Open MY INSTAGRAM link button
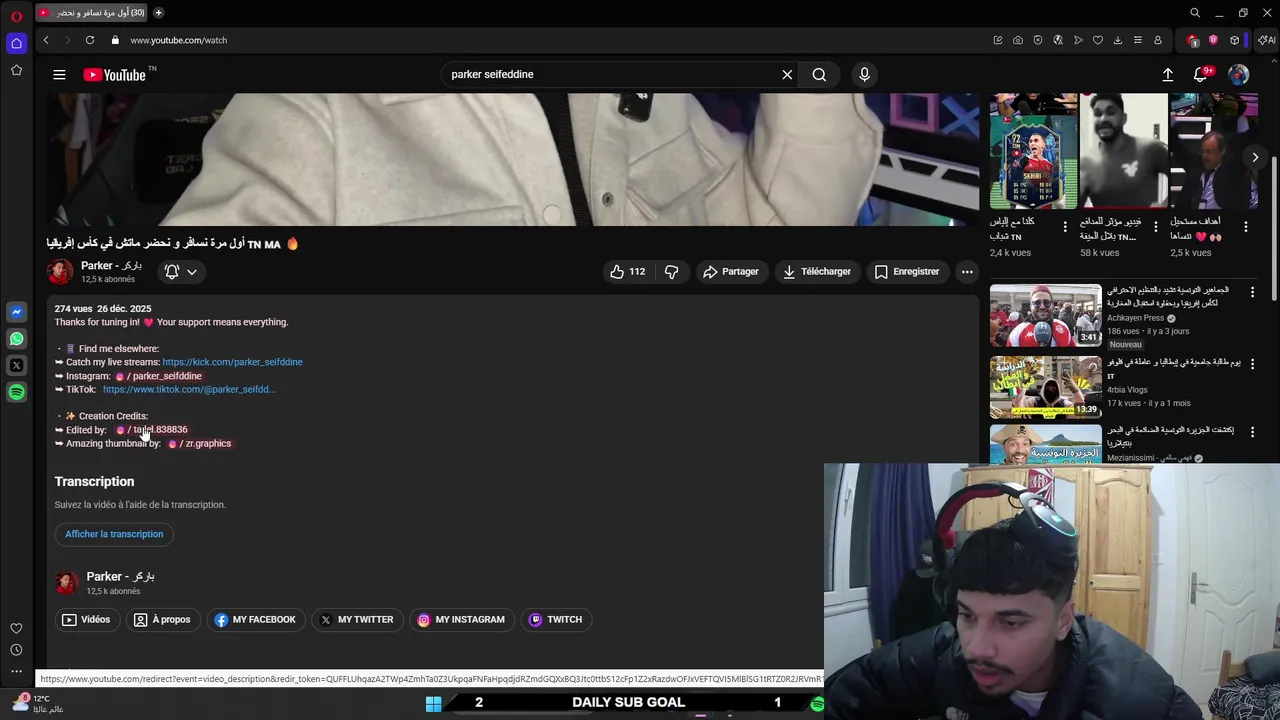 coord(461,620)
